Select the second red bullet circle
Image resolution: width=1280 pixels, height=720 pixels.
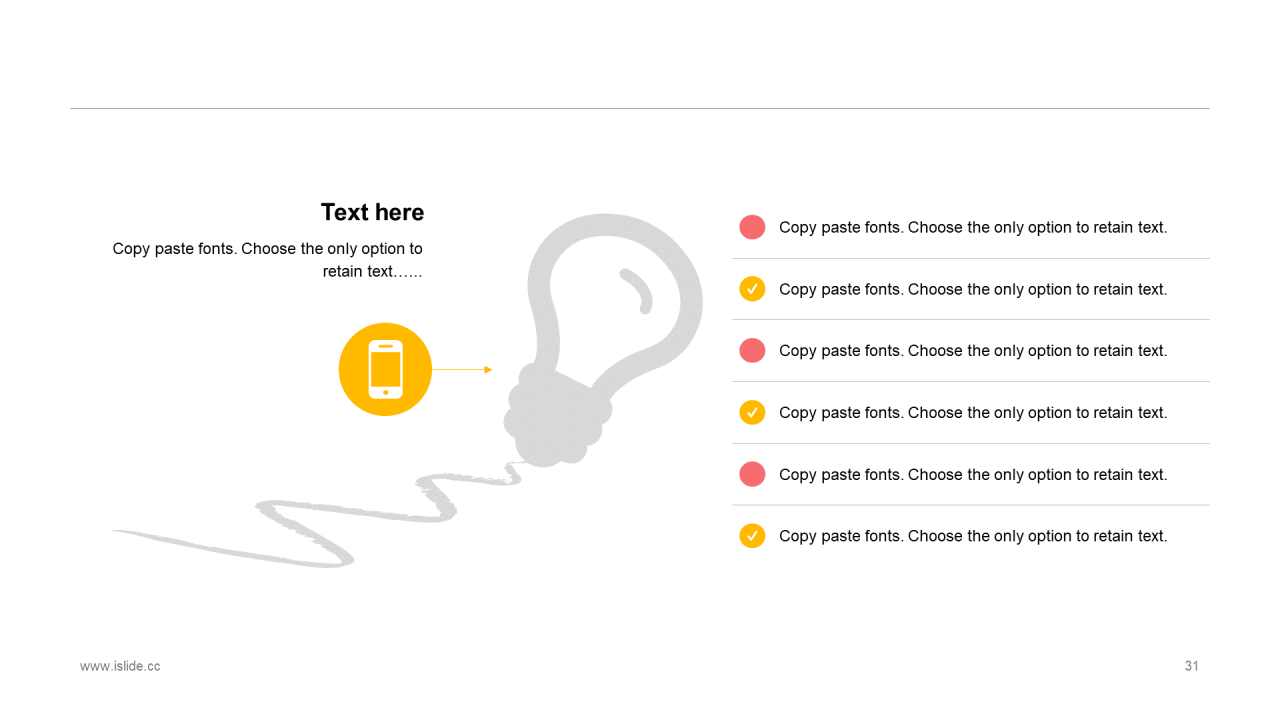pos(752,350)
